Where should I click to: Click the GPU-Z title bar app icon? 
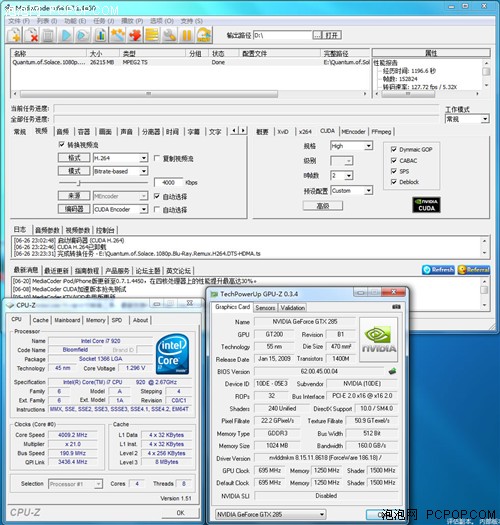(x=214, y=294)
